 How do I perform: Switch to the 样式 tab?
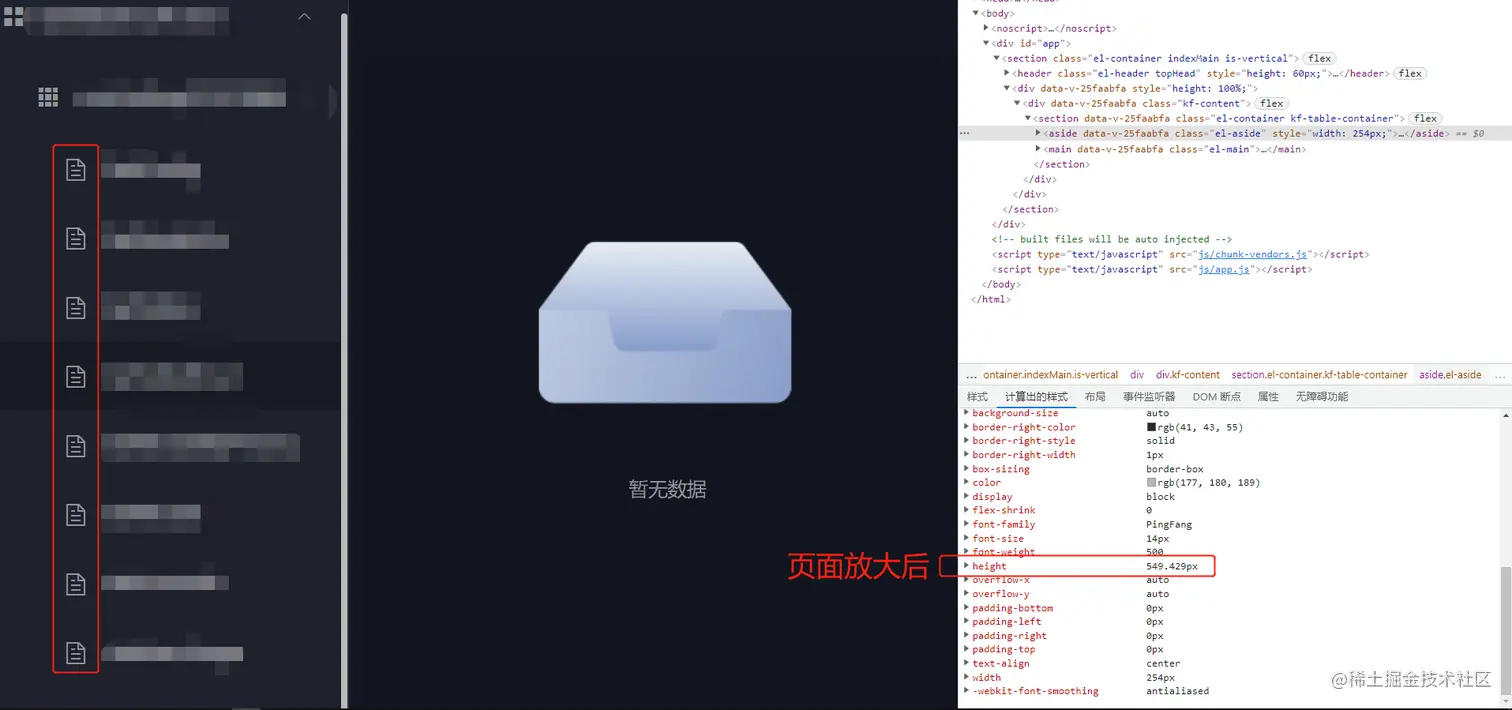977,397
